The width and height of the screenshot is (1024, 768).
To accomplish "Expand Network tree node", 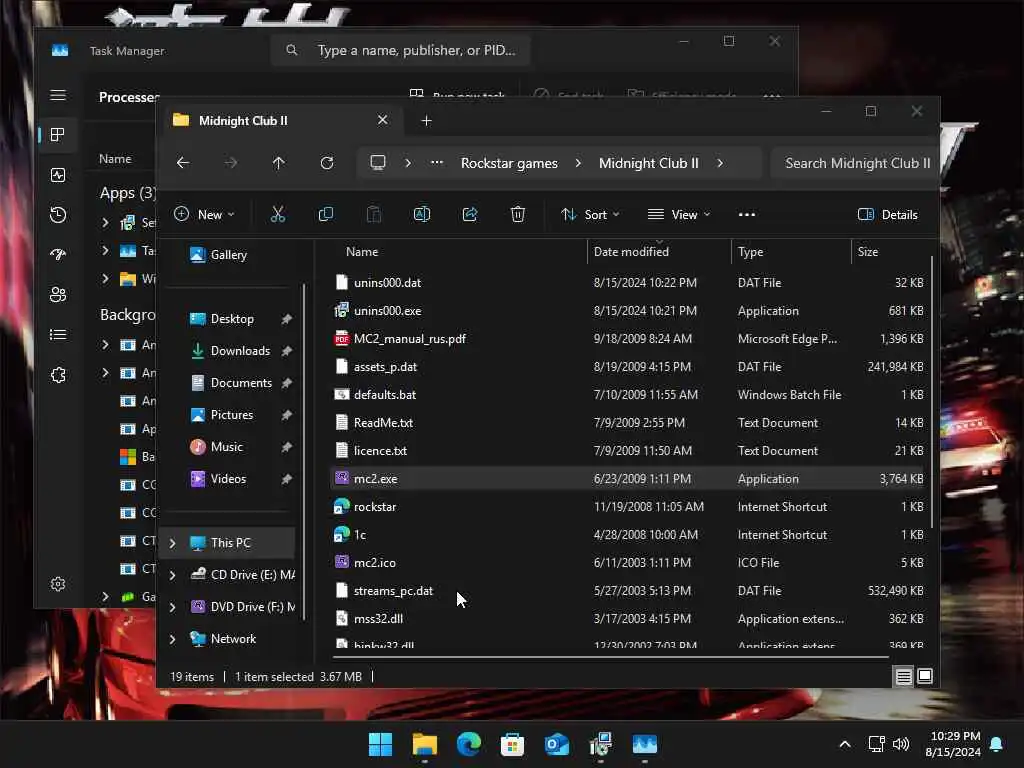I will 172,639.
